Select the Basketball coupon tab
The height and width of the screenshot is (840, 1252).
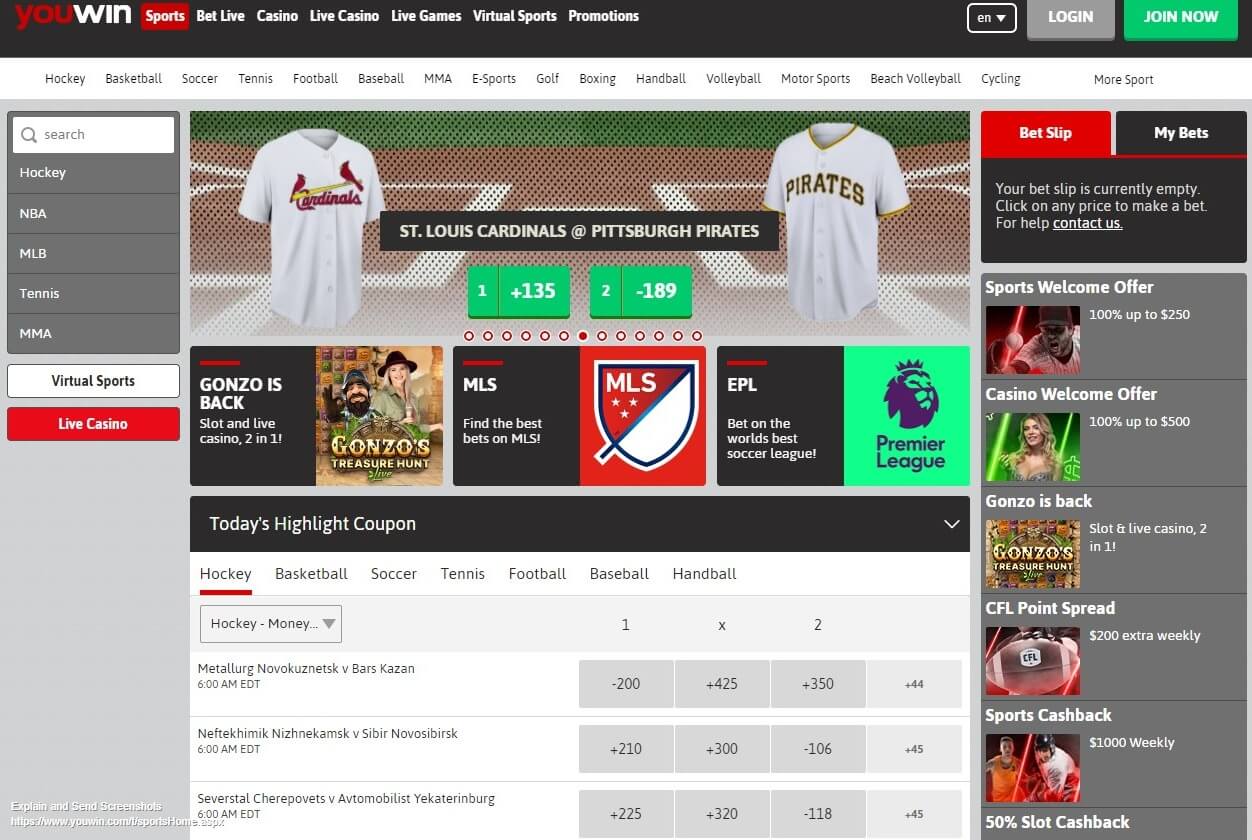pos(311,574)
